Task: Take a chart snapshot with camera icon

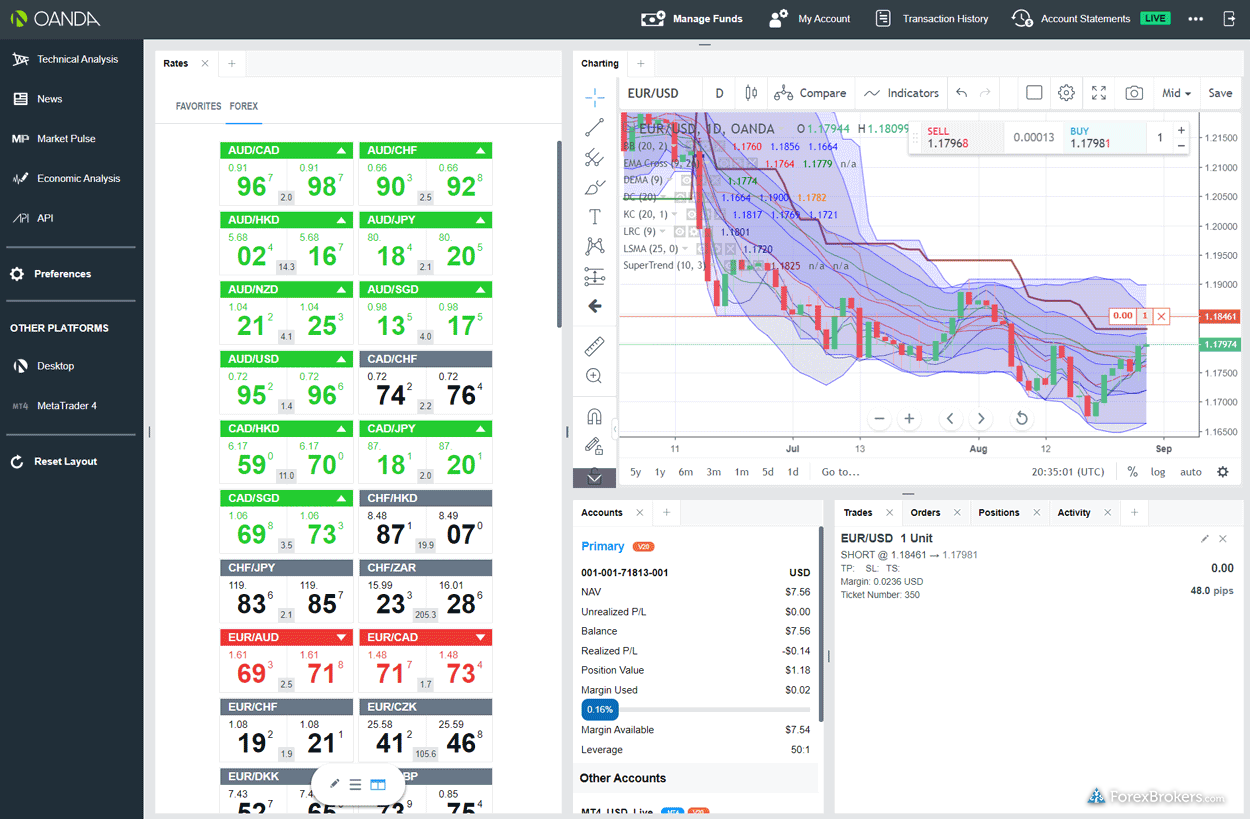Action: point(1133,93)
